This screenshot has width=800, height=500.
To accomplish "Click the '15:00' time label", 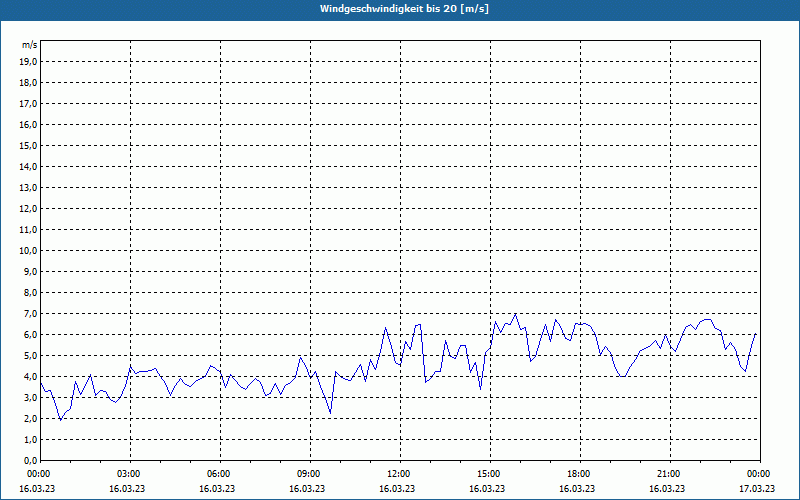I will tap(490, 474).
